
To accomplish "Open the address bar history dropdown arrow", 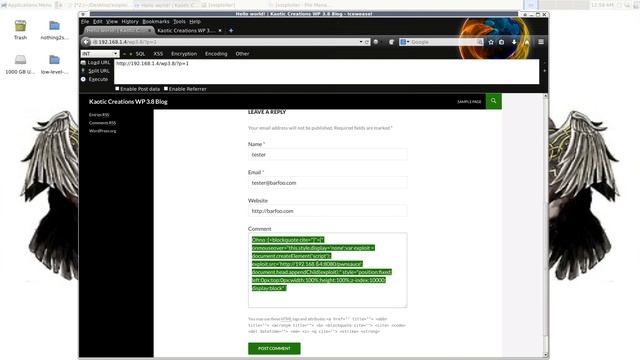I will tap(361, 42).
